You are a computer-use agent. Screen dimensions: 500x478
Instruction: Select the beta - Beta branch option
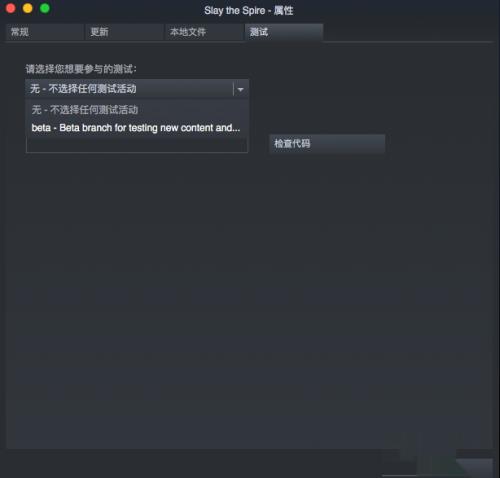[136, 128]
